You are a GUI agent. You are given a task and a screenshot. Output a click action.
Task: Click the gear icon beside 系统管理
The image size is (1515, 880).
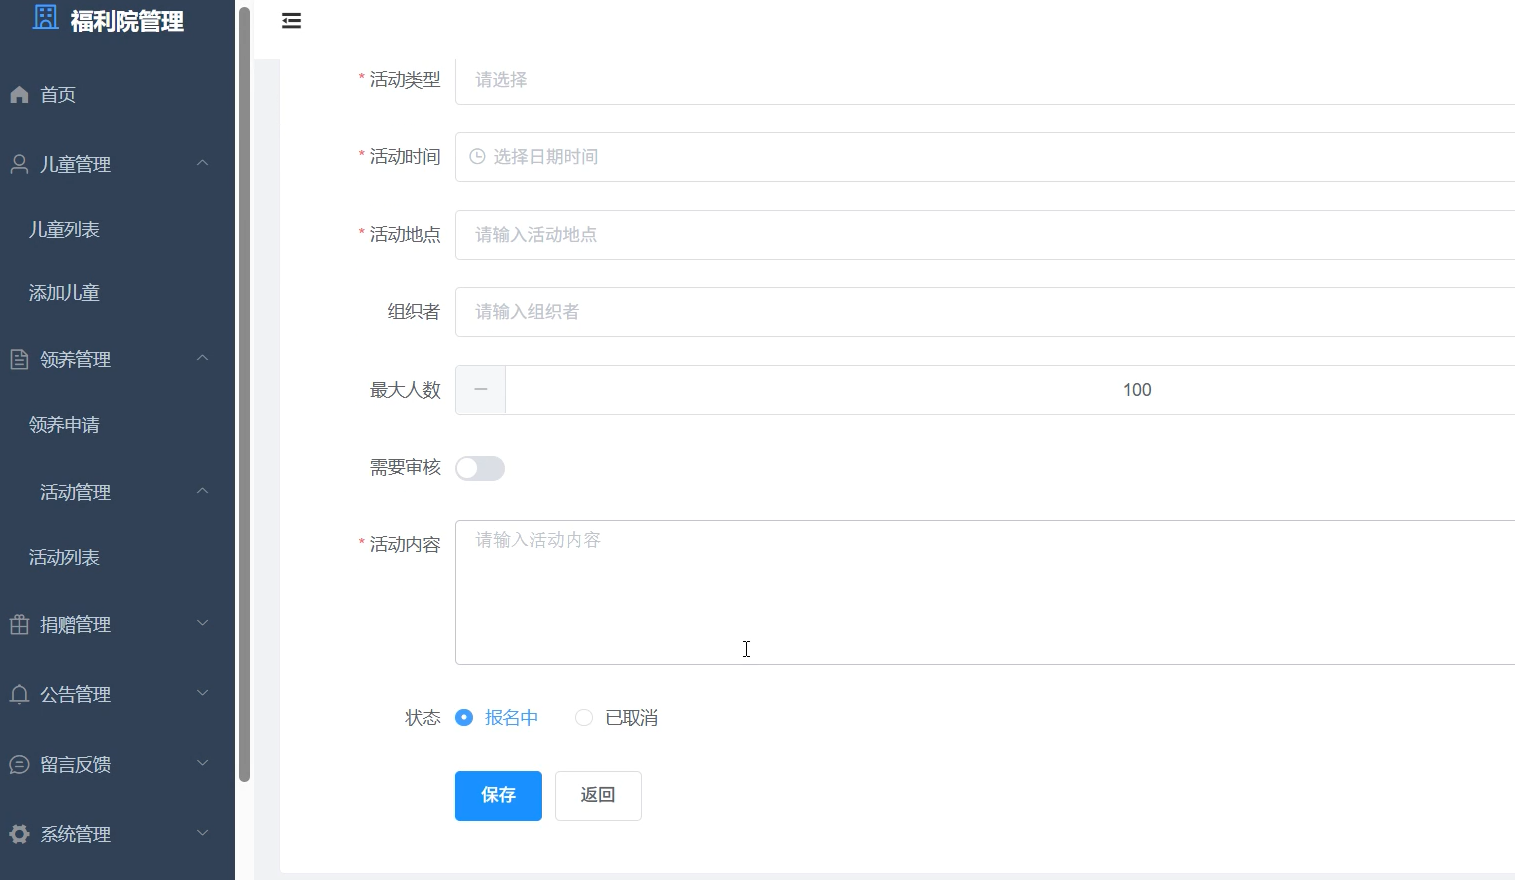(x=19, y=834)
